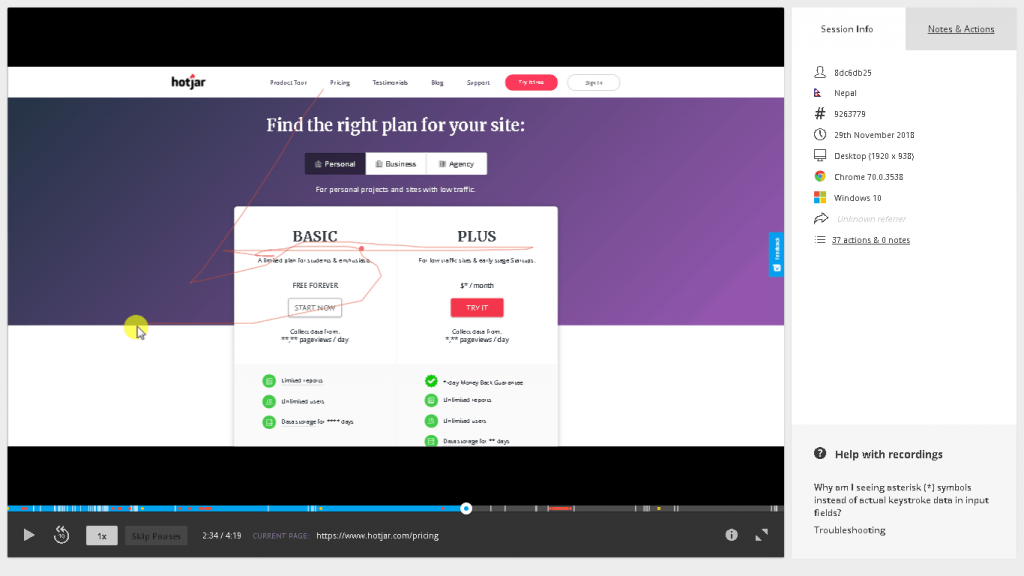This screenshot has height=576, width=1024.
Task: Open the Notes & Actions tab
Action: point(961,29)
